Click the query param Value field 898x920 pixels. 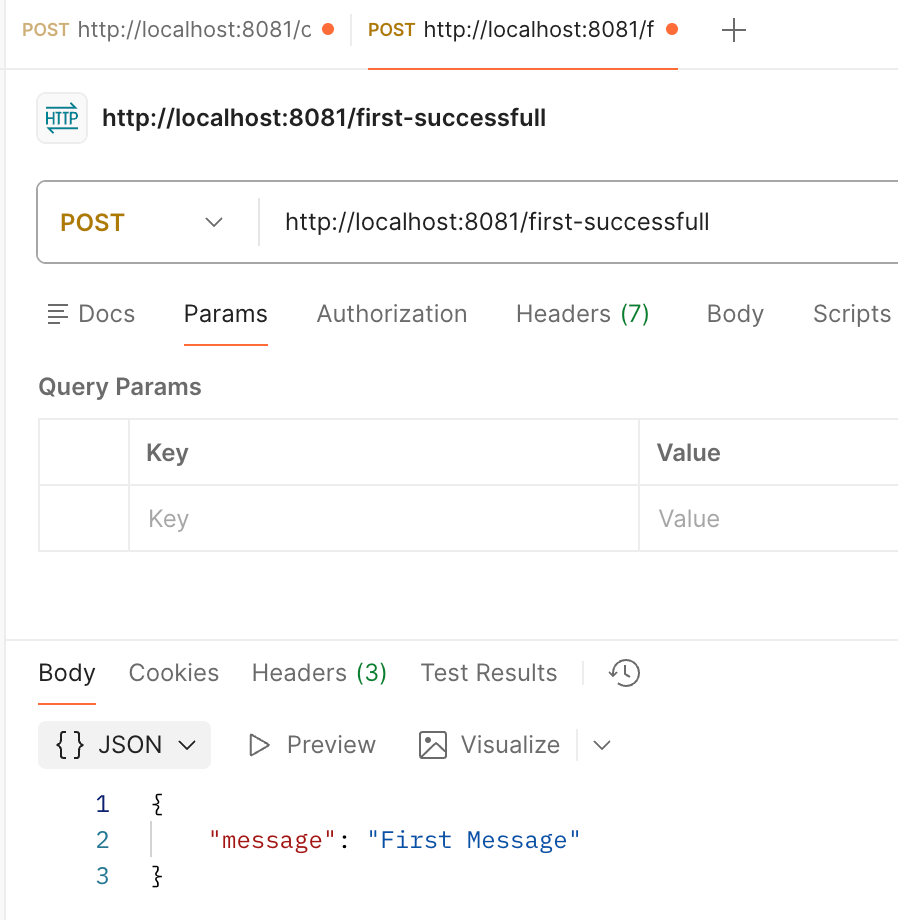point(767,519)
